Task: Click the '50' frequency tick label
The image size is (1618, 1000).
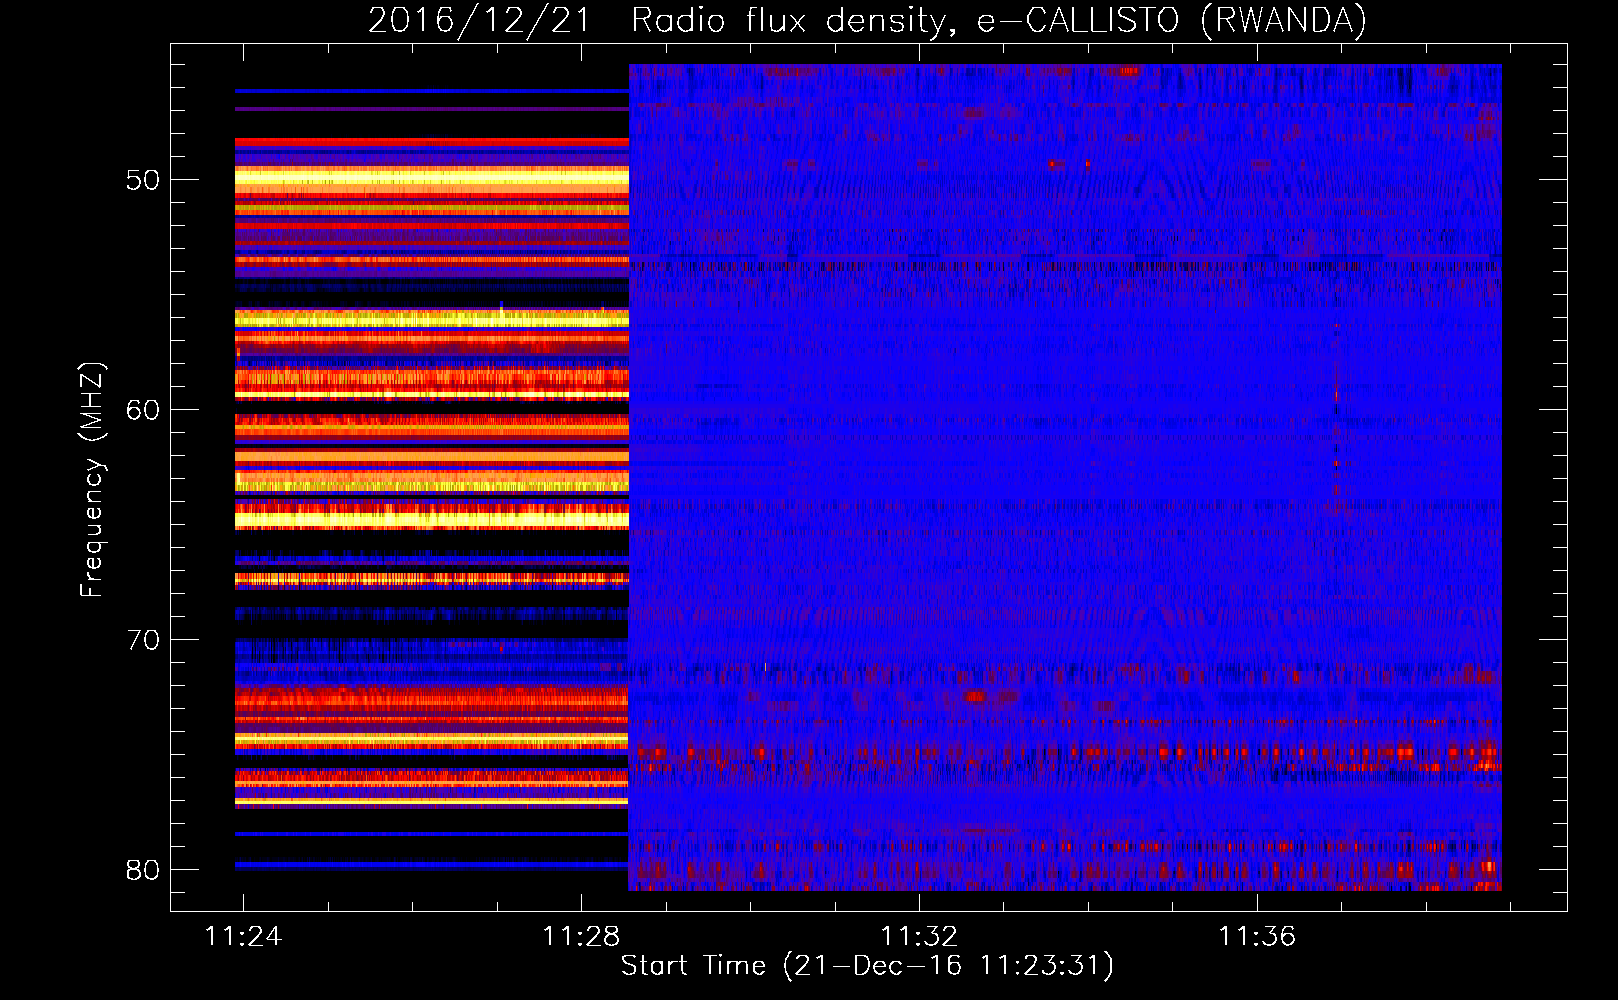Action: click(143, 180)
